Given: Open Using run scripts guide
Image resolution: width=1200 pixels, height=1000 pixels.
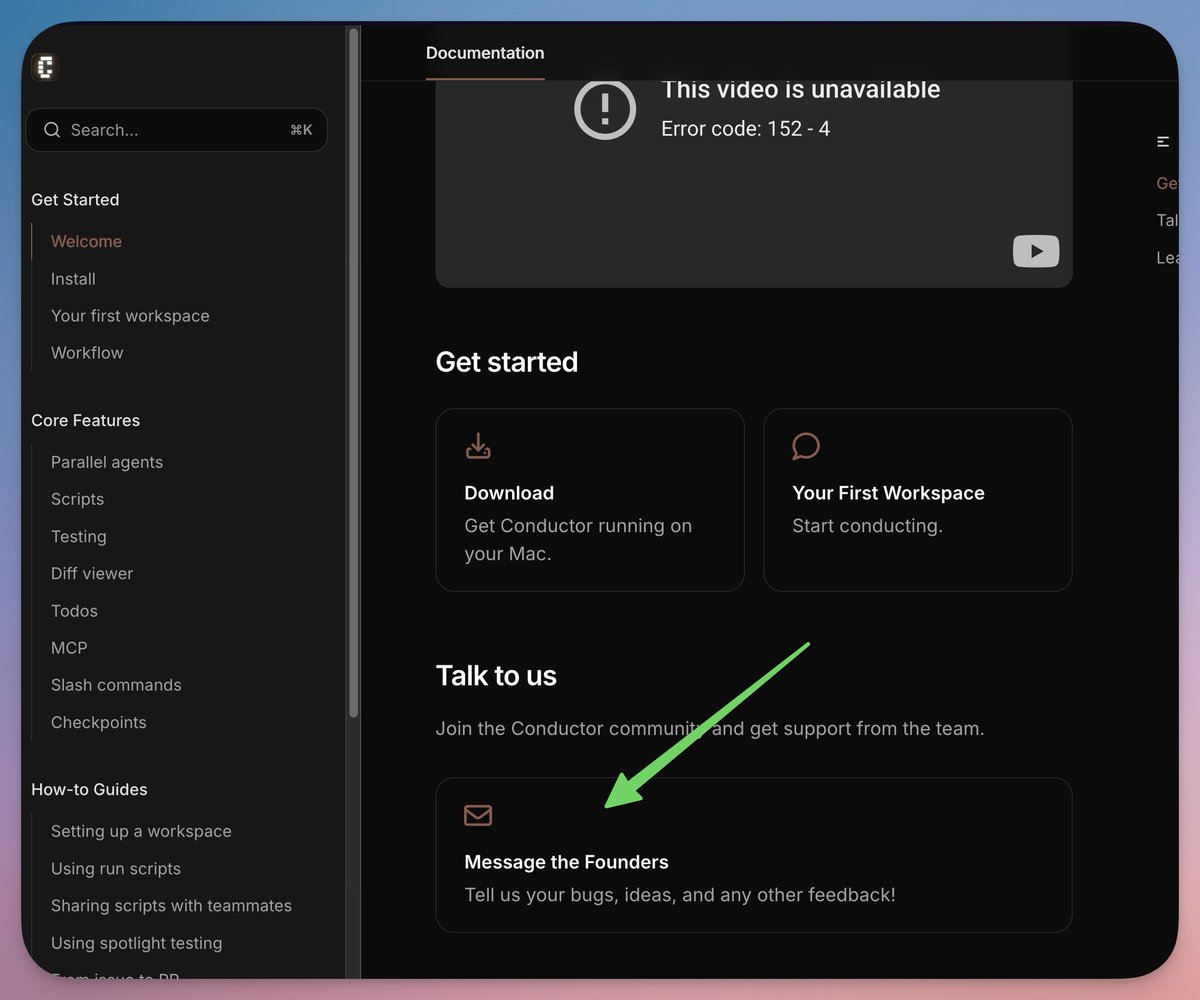Looking at the screenshot, I should click(116, 868).
